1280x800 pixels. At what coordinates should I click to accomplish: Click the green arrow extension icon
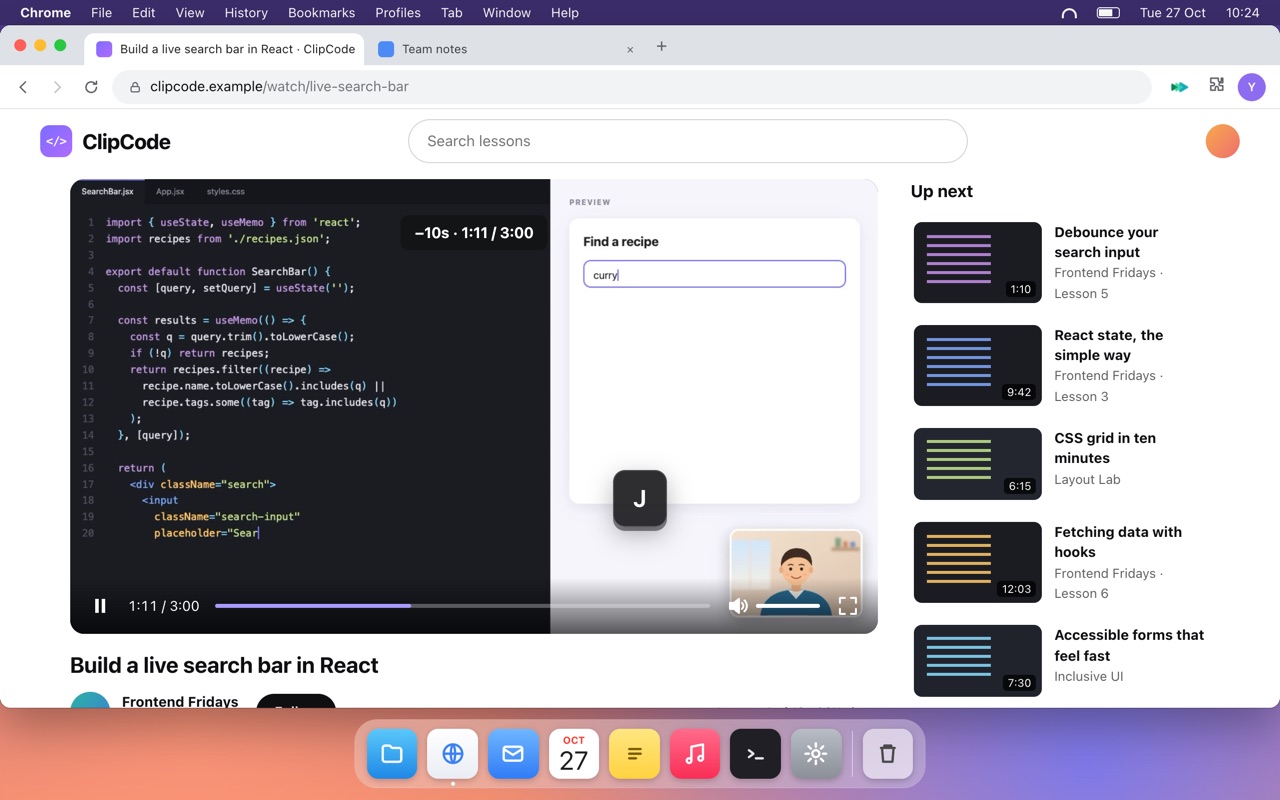(x=1180, y=87)
